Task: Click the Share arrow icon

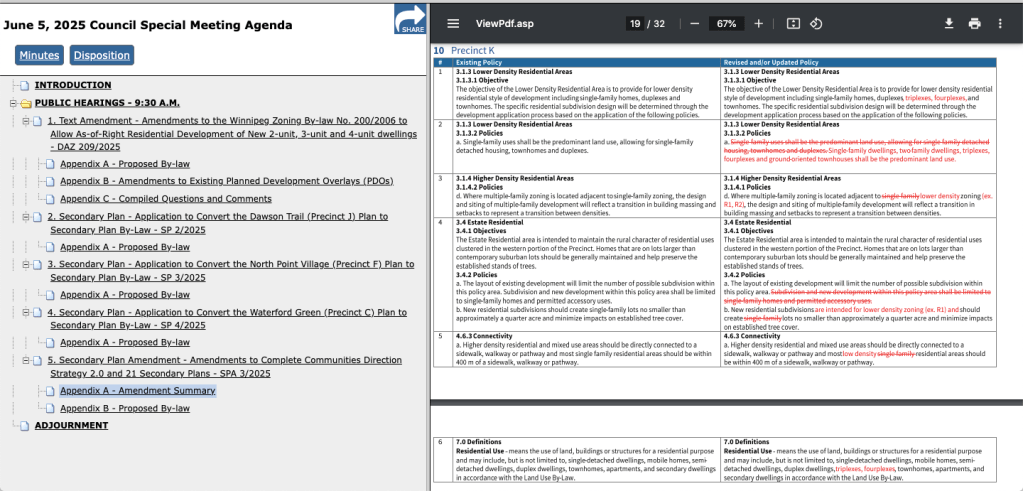Action: [410, 19]
